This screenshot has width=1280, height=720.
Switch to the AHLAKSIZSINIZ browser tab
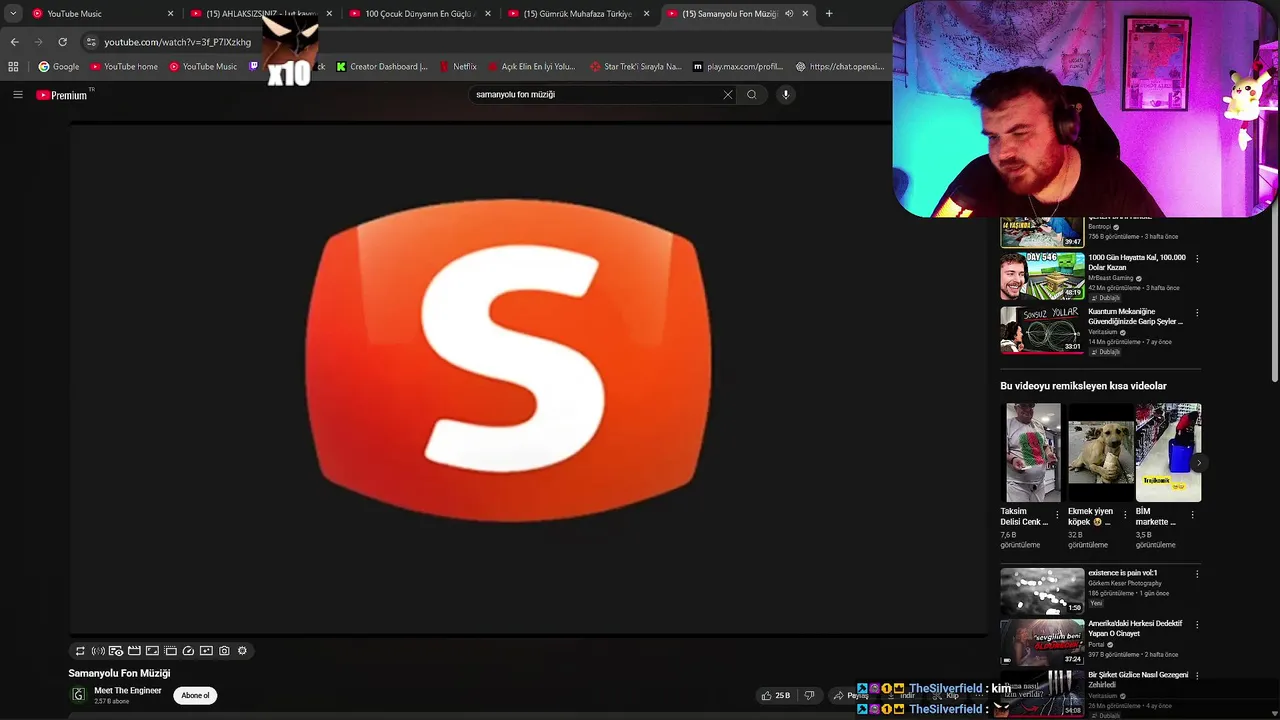pos(261,14)
